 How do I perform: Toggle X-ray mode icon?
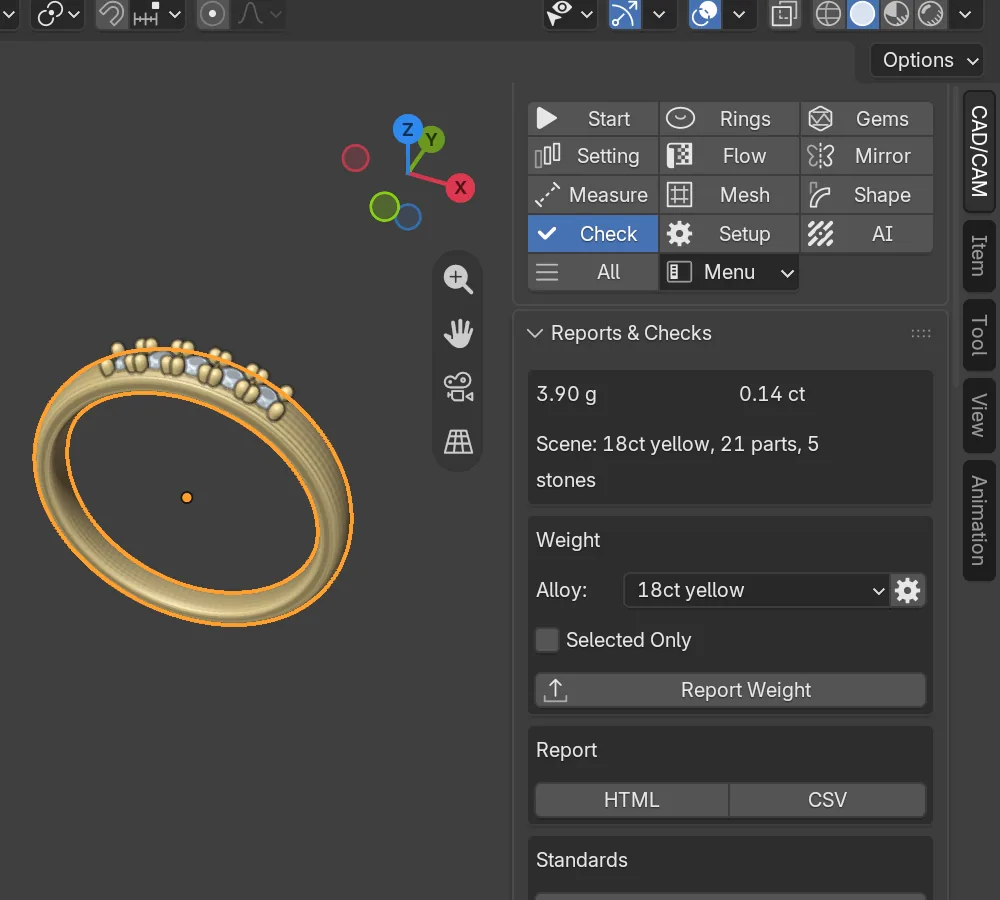(x=784, y=14)
